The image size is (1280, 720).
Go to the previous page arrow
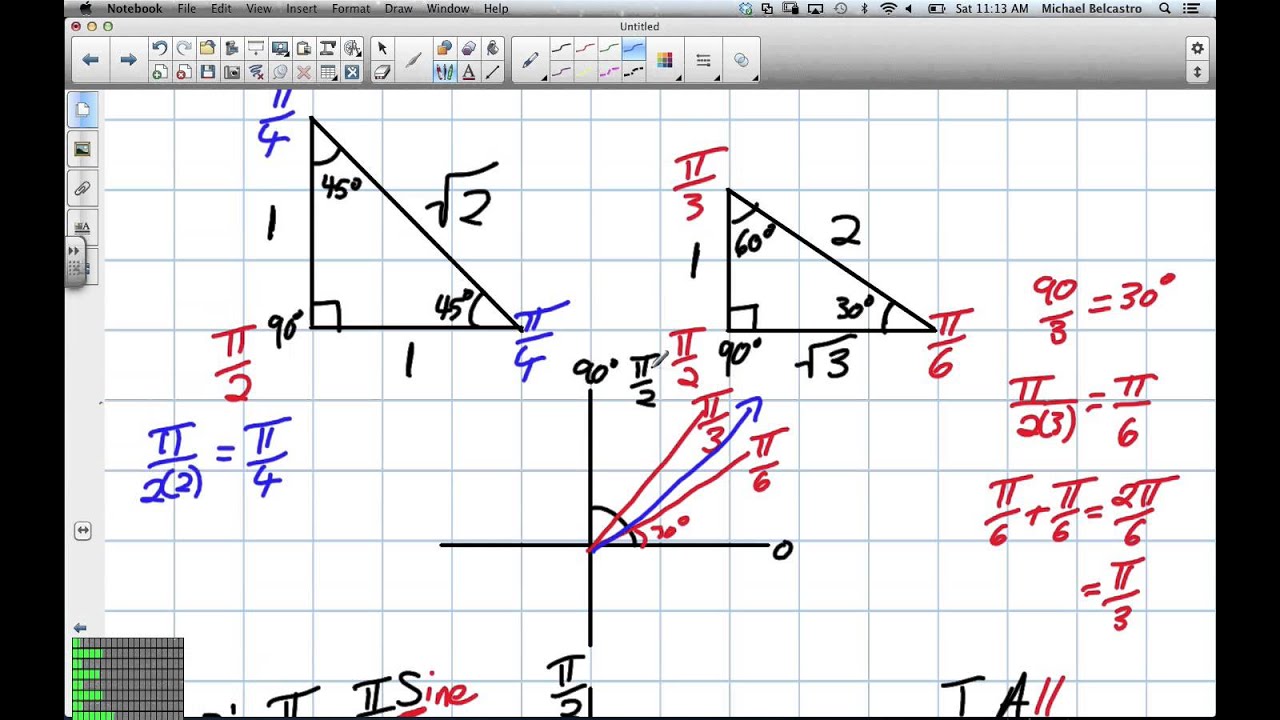coord(90,60)
